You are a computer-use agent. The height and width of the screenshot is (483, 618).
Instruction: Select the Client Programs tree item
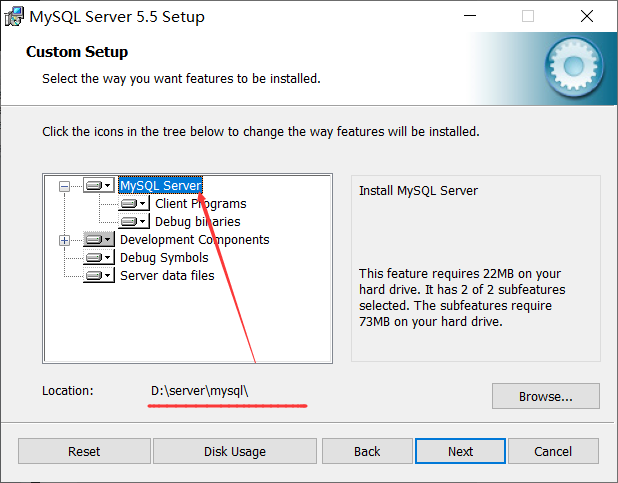tap(201, 203)
